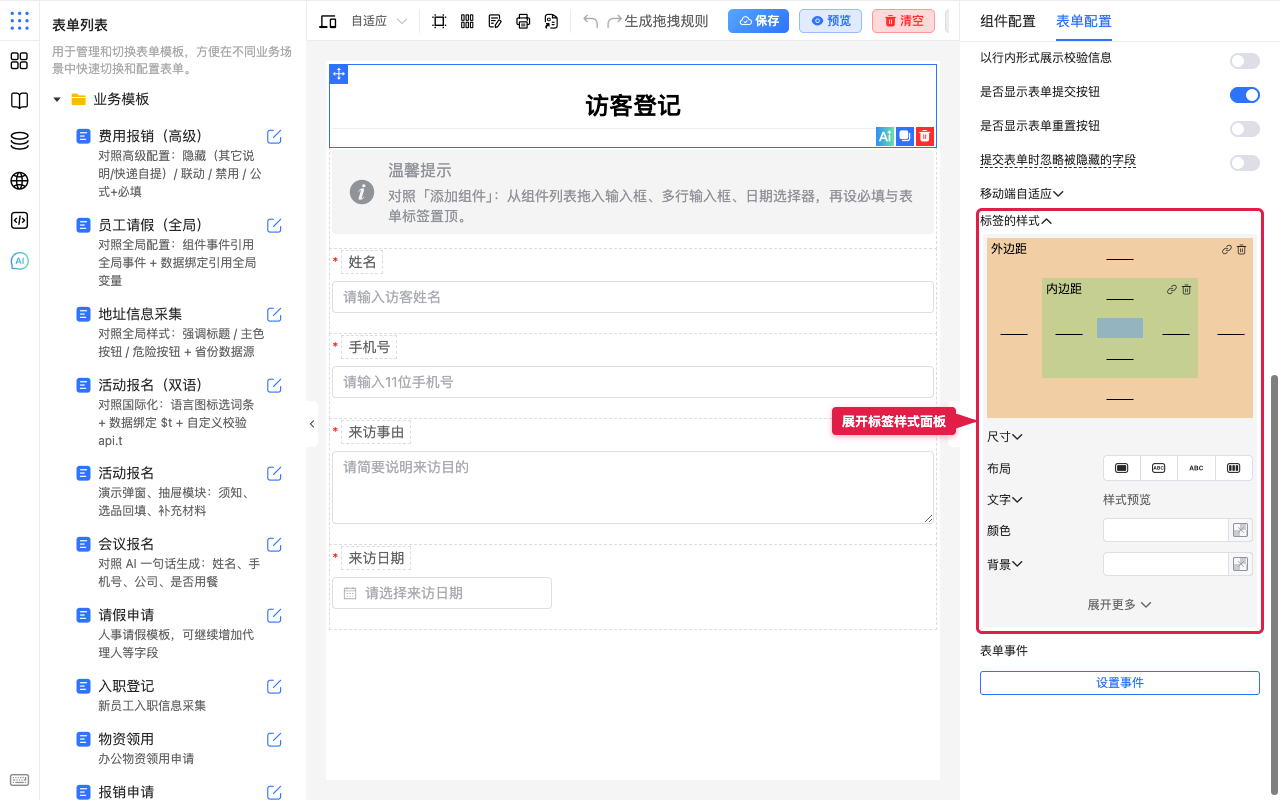Screen dimensions: 1280x800
Task: Enable the 是否显示表单重置按钮 switch
Action: pos(1244,129)
